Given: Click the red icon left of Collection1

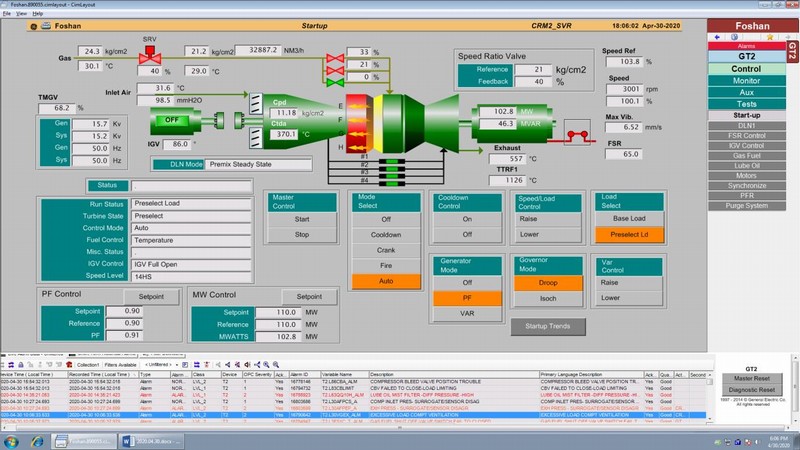Looking at the screenshot, I should coord(69,365).
